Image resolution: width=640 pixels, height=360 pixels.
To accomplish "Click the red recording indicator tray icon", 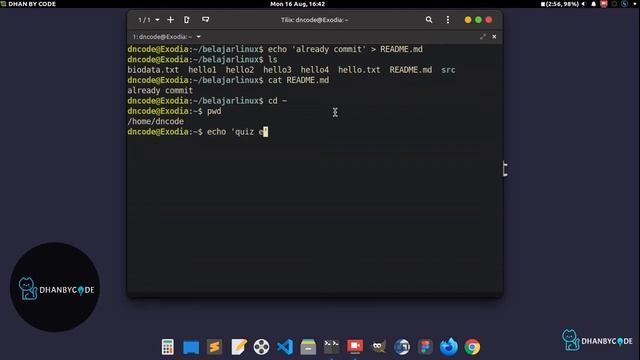I will 604,4.
